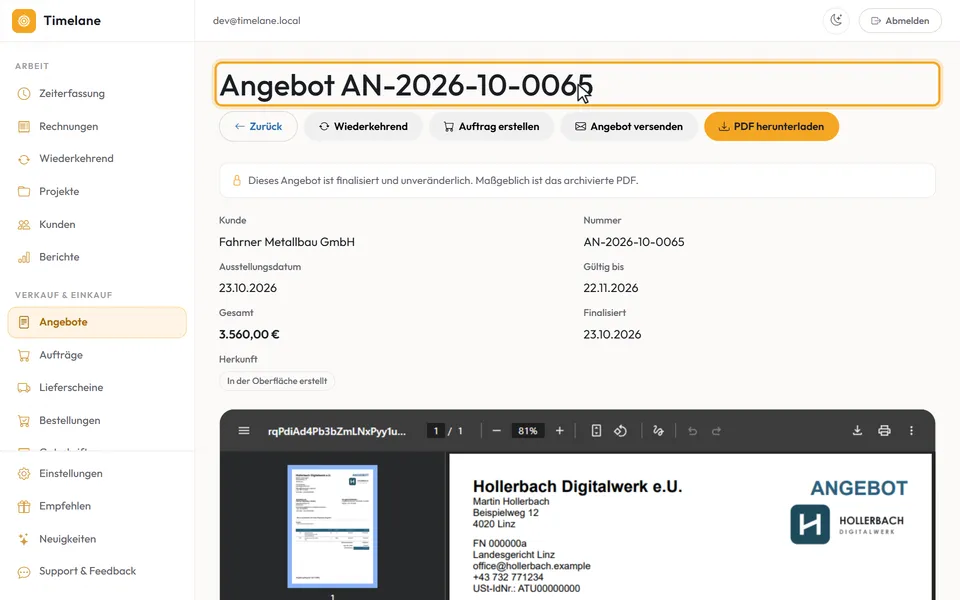The image size is (960, 600).
Task: Select Angebote in sidebar
Action: coord(97,322)
